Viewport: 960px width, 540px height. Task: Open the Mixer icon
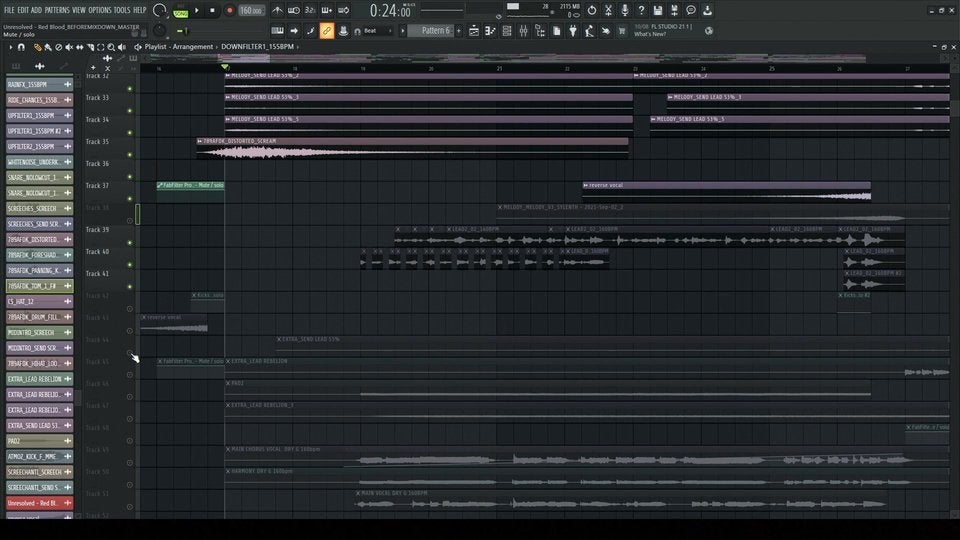tap(523, 31)
